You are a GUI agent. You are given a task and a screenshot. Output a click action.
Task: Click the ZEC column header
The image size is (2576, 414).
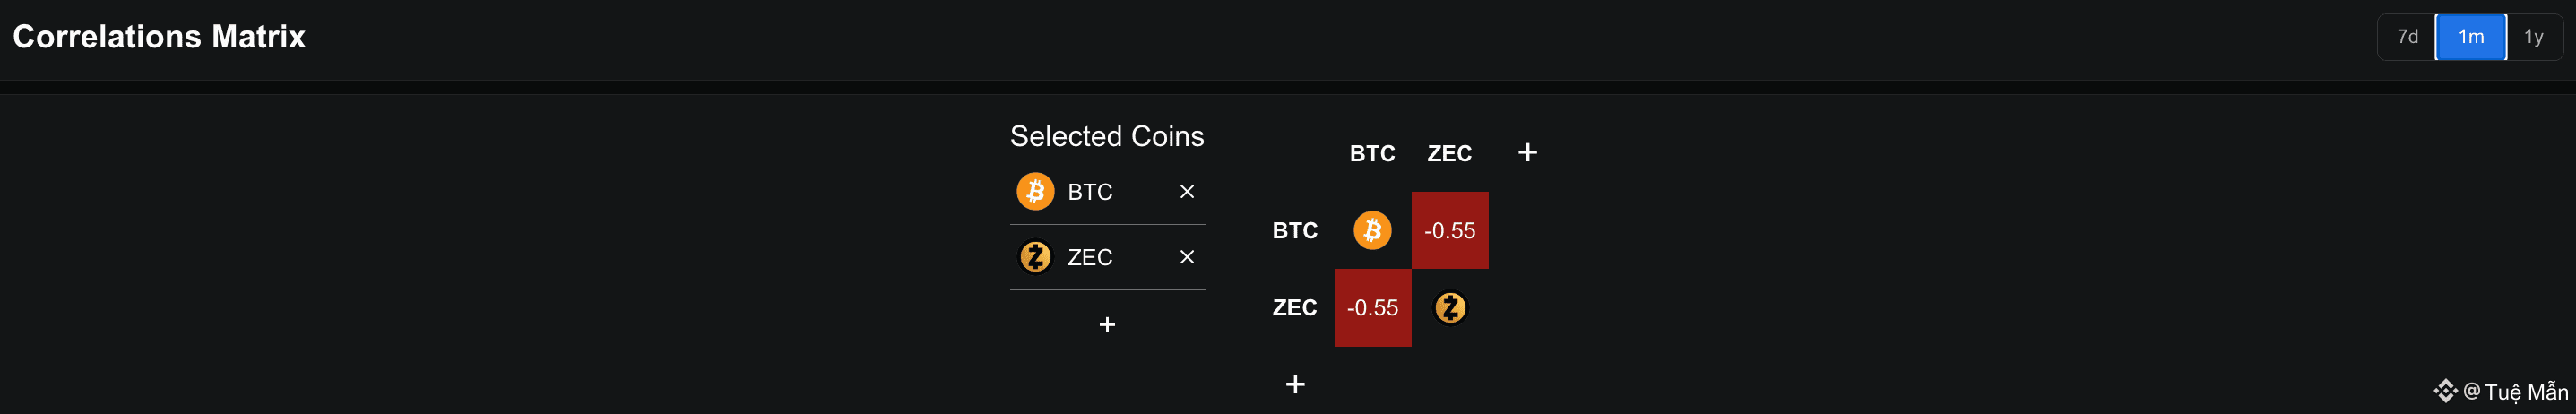click(1449, 153)
